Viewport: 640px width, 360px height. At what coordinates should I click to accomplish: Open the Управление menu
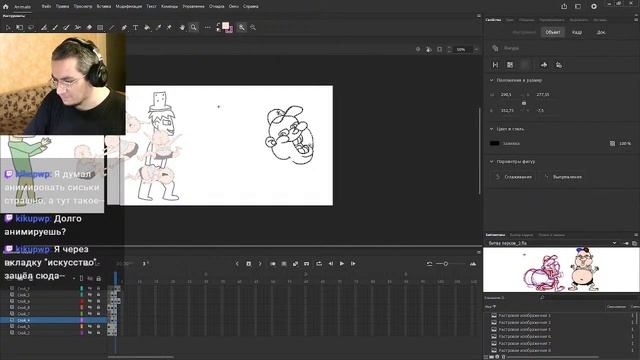point(193,7)
